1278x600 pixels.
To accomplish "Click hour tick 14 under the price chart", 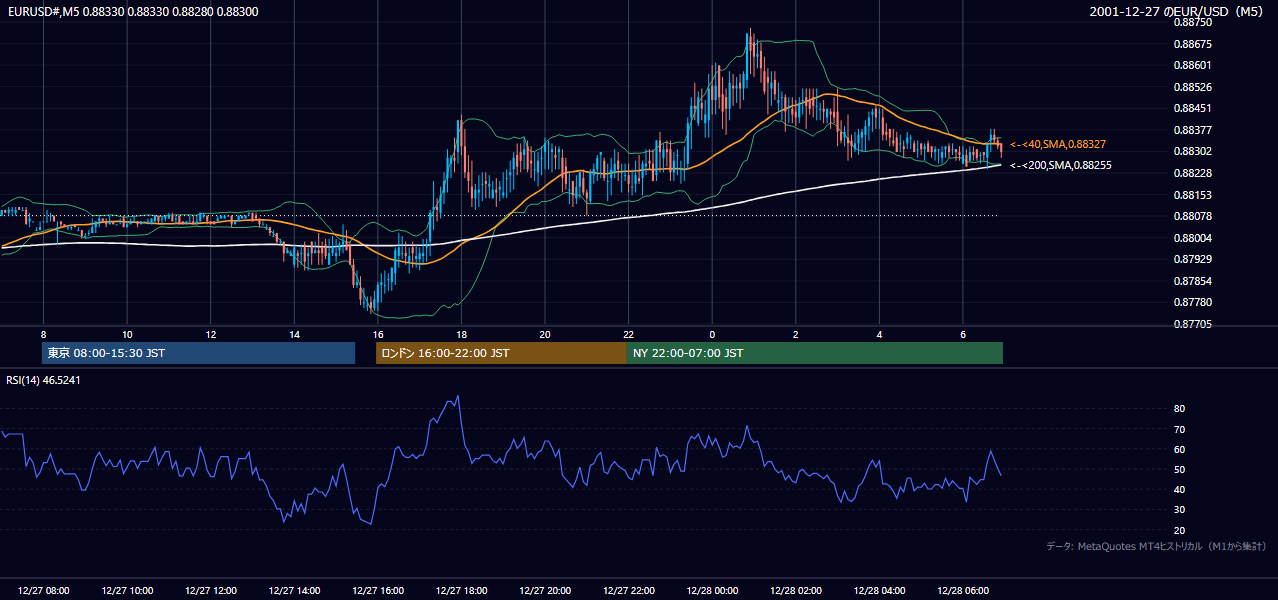I will click(294, 334).
